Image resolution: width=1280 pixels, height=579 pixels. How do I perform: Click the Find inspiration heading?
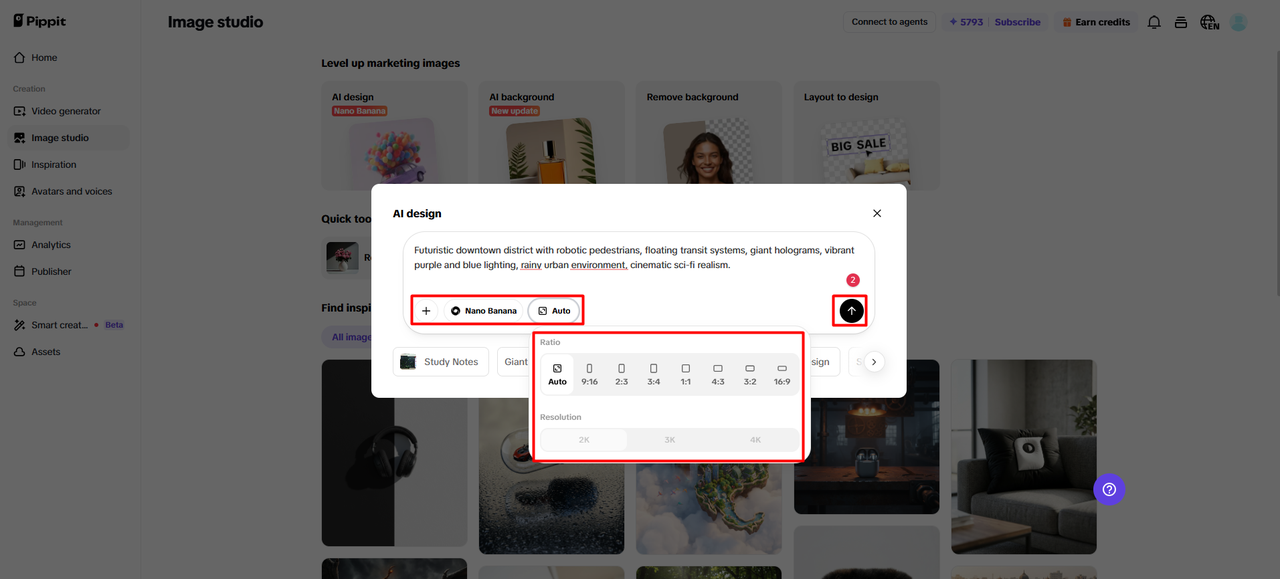coord(346,308)
